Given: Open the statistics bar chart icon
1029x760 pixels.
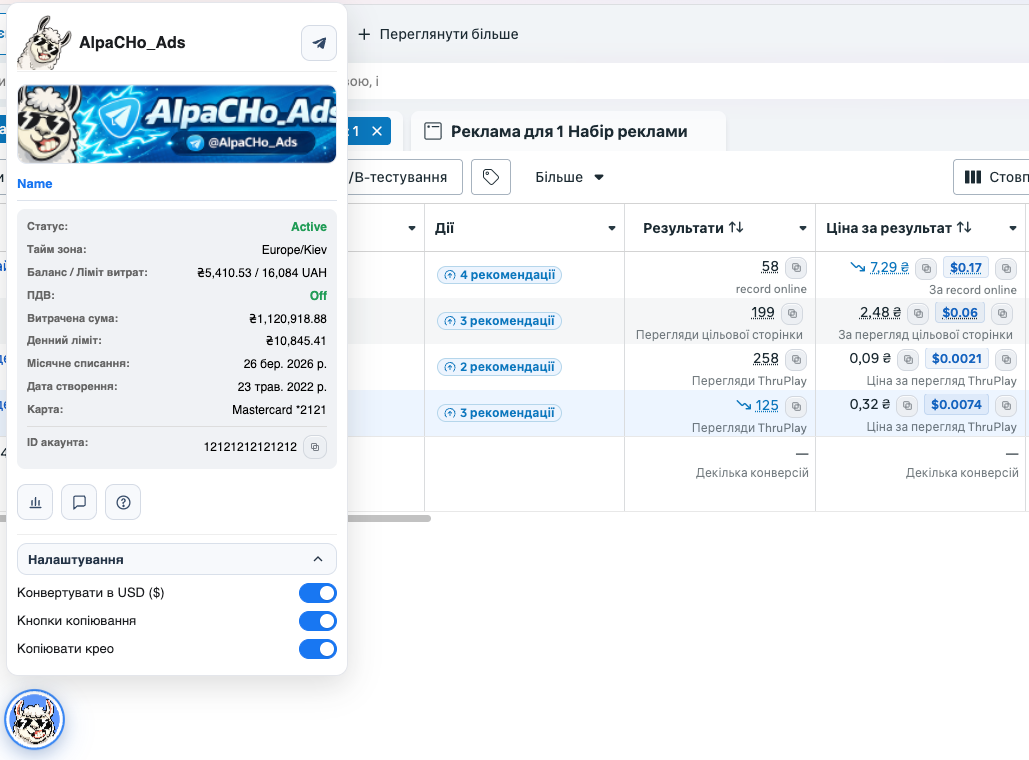Looking at the screenshot, I should click(35, 501).
